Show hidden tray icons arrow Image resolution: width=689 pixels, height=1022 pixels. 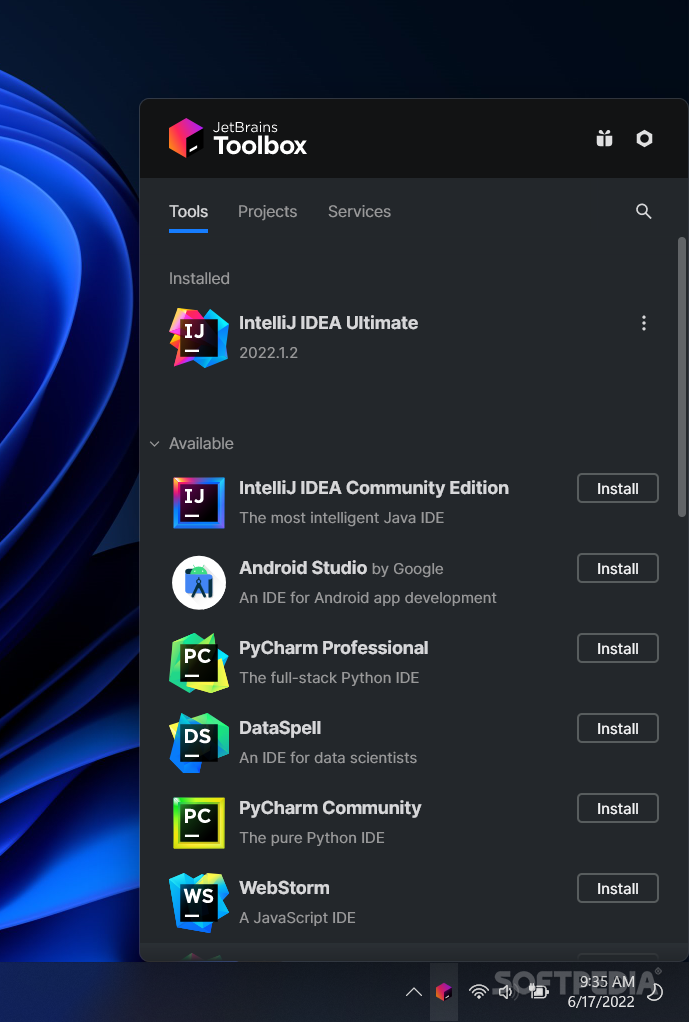414,992
